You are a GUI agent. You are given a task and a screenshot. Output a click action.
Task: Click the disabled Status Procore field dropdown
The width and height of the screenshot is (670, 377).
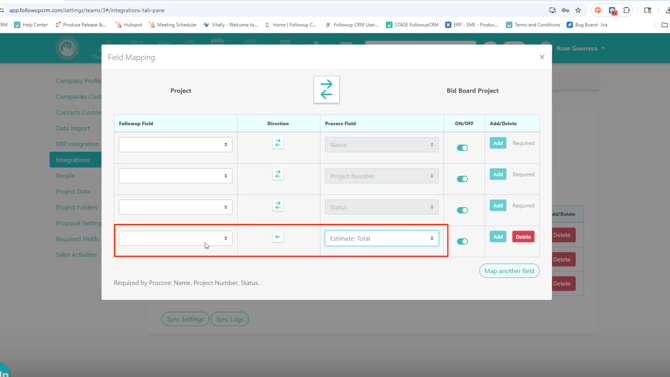(x=382, y=207)
